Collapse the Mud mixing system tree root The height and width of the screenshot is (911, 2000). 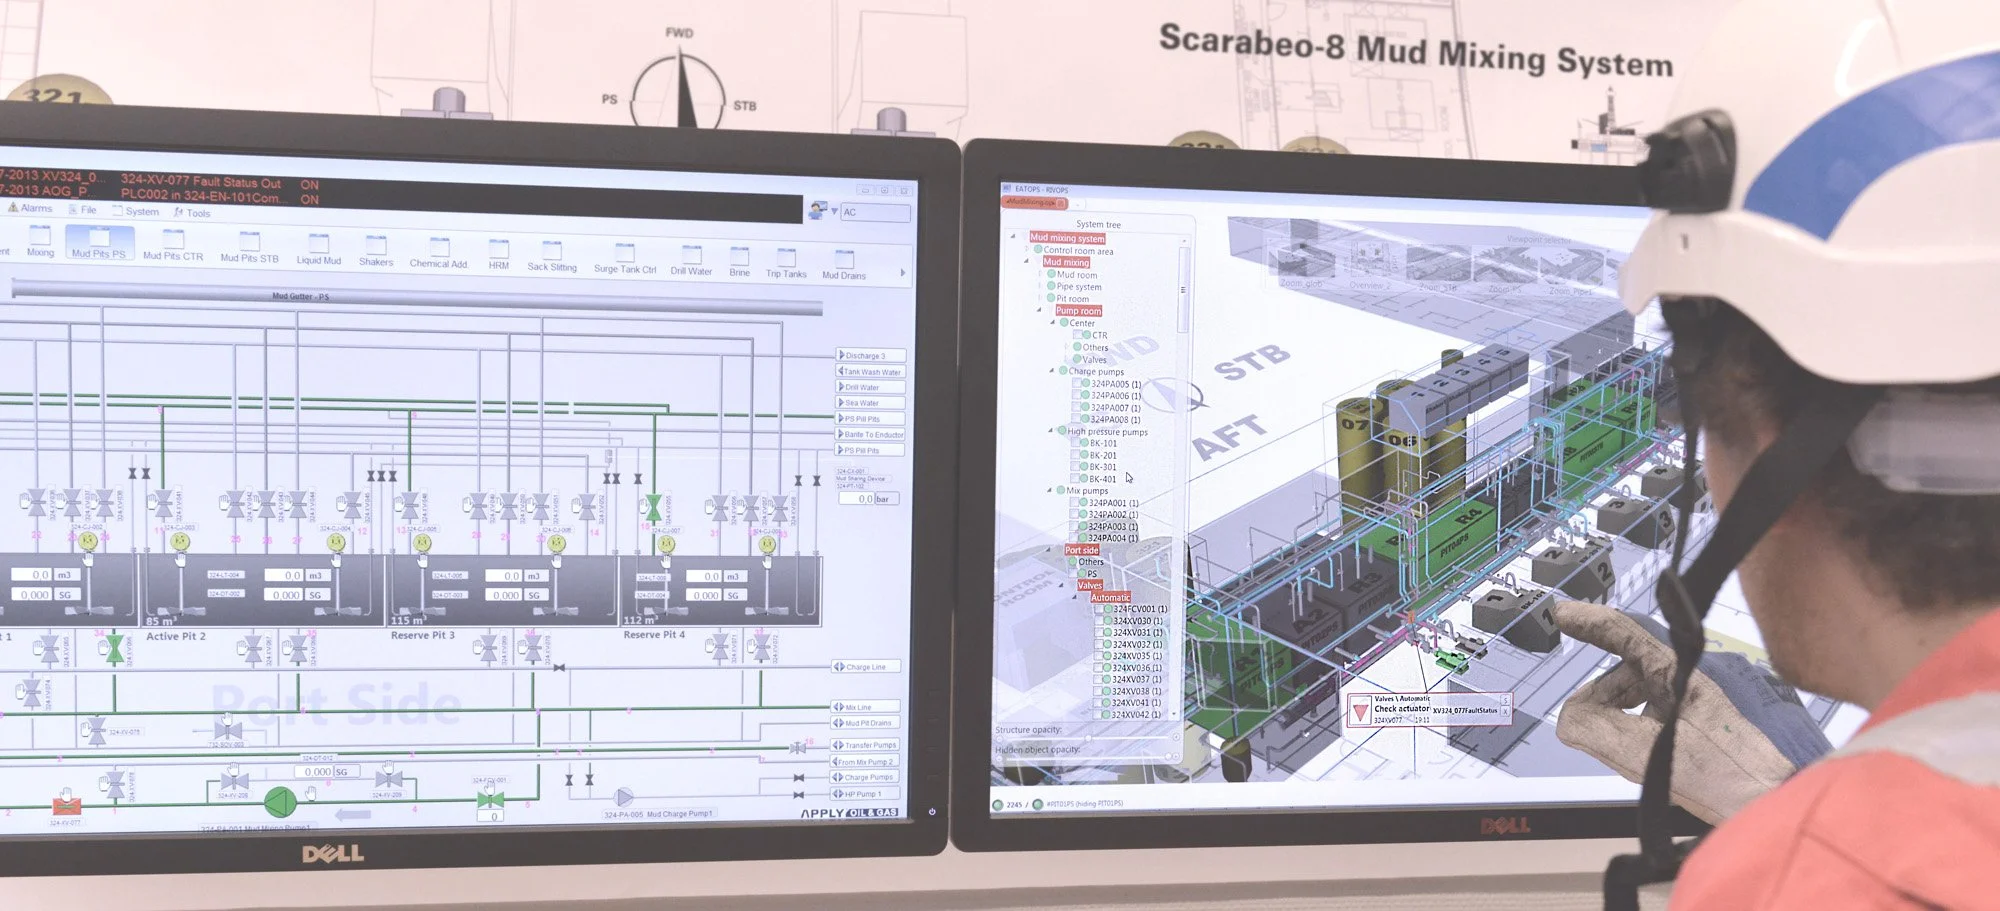(1014, 237)
